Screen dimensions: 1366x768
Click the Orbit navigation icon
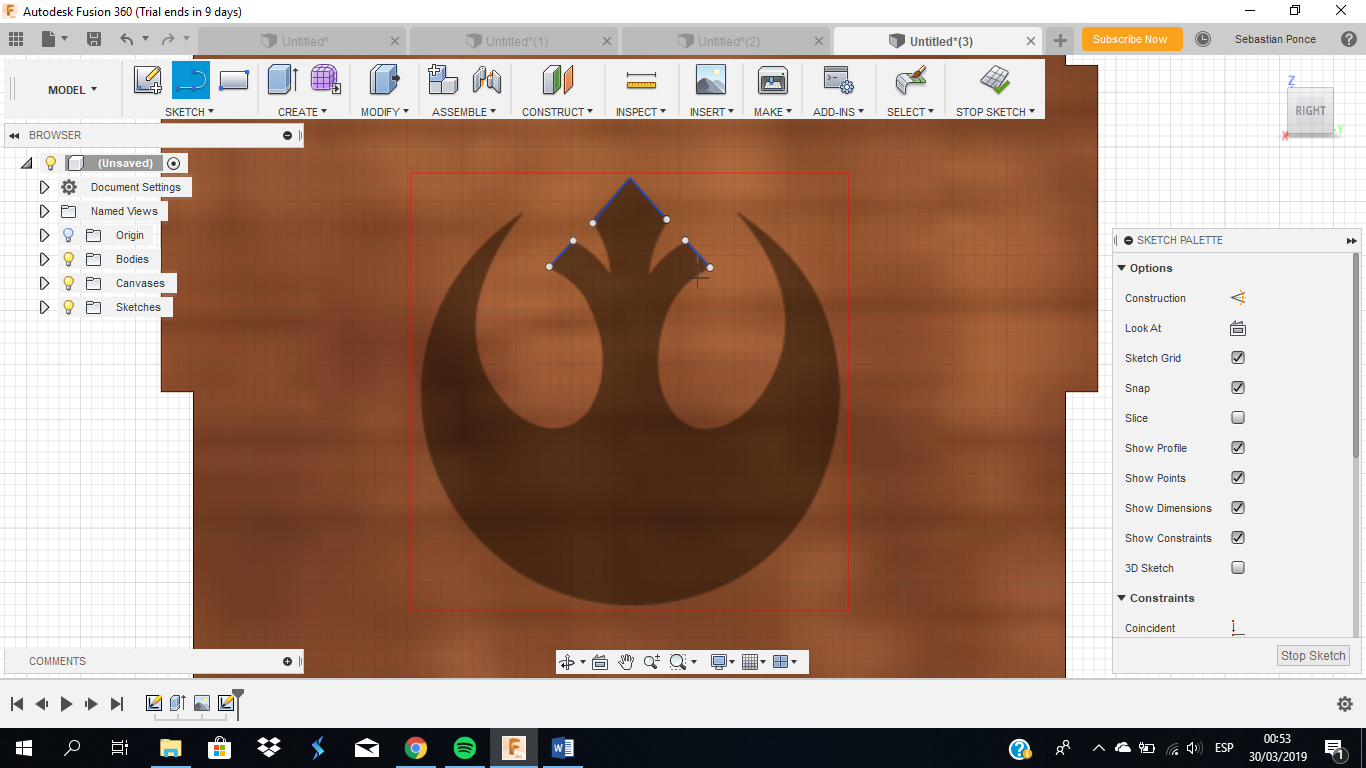point(567,662)
